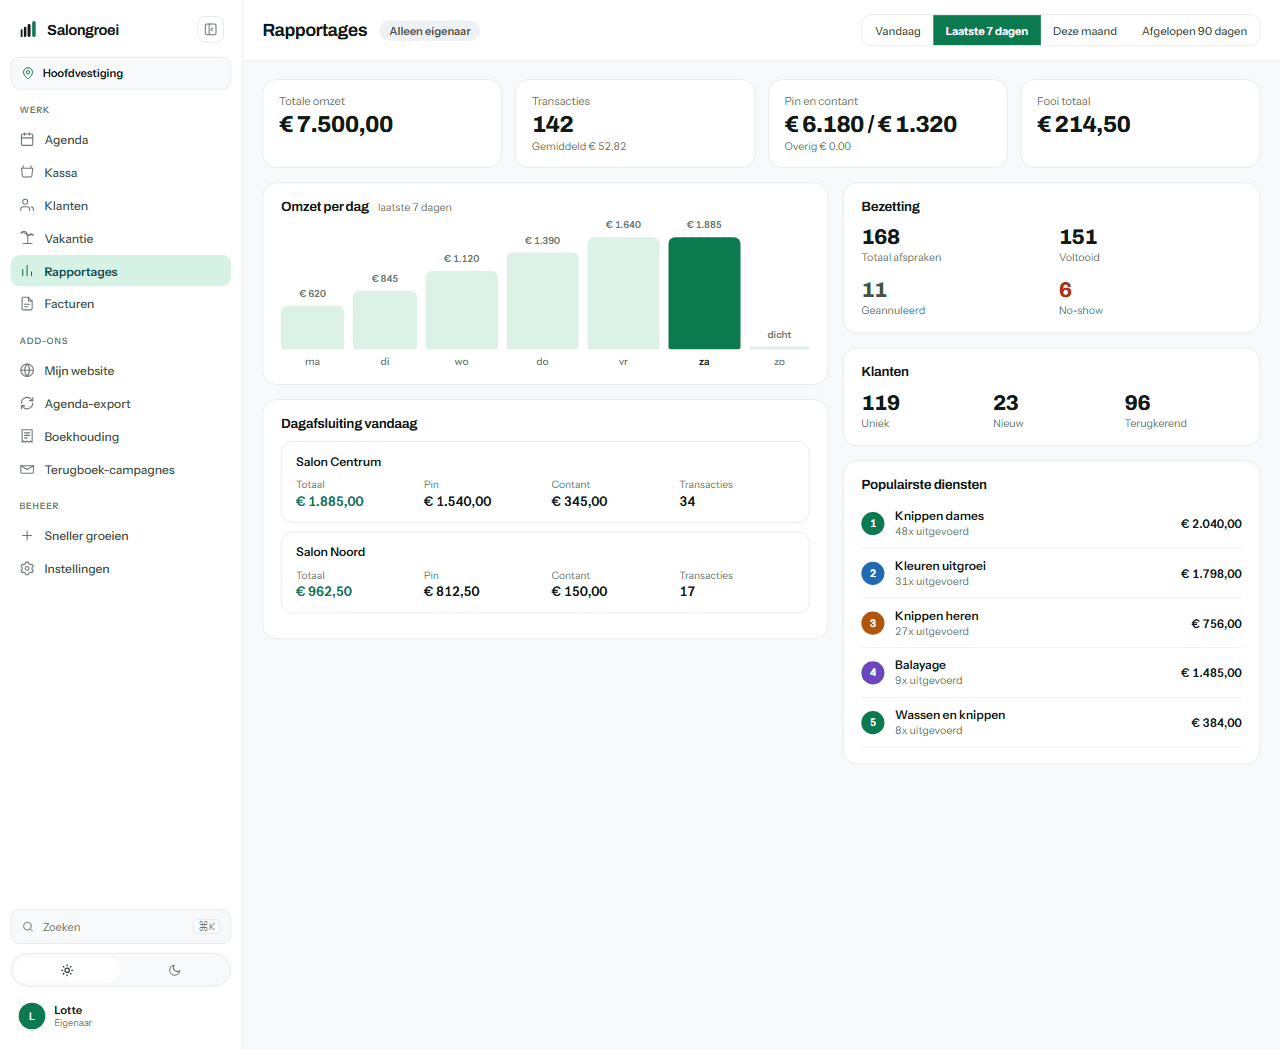The width and height of the screenshot is (1280, 1049).
Task: Click the Mijn website globe icon
Action: pyautogui.click(x=27, y=371)
